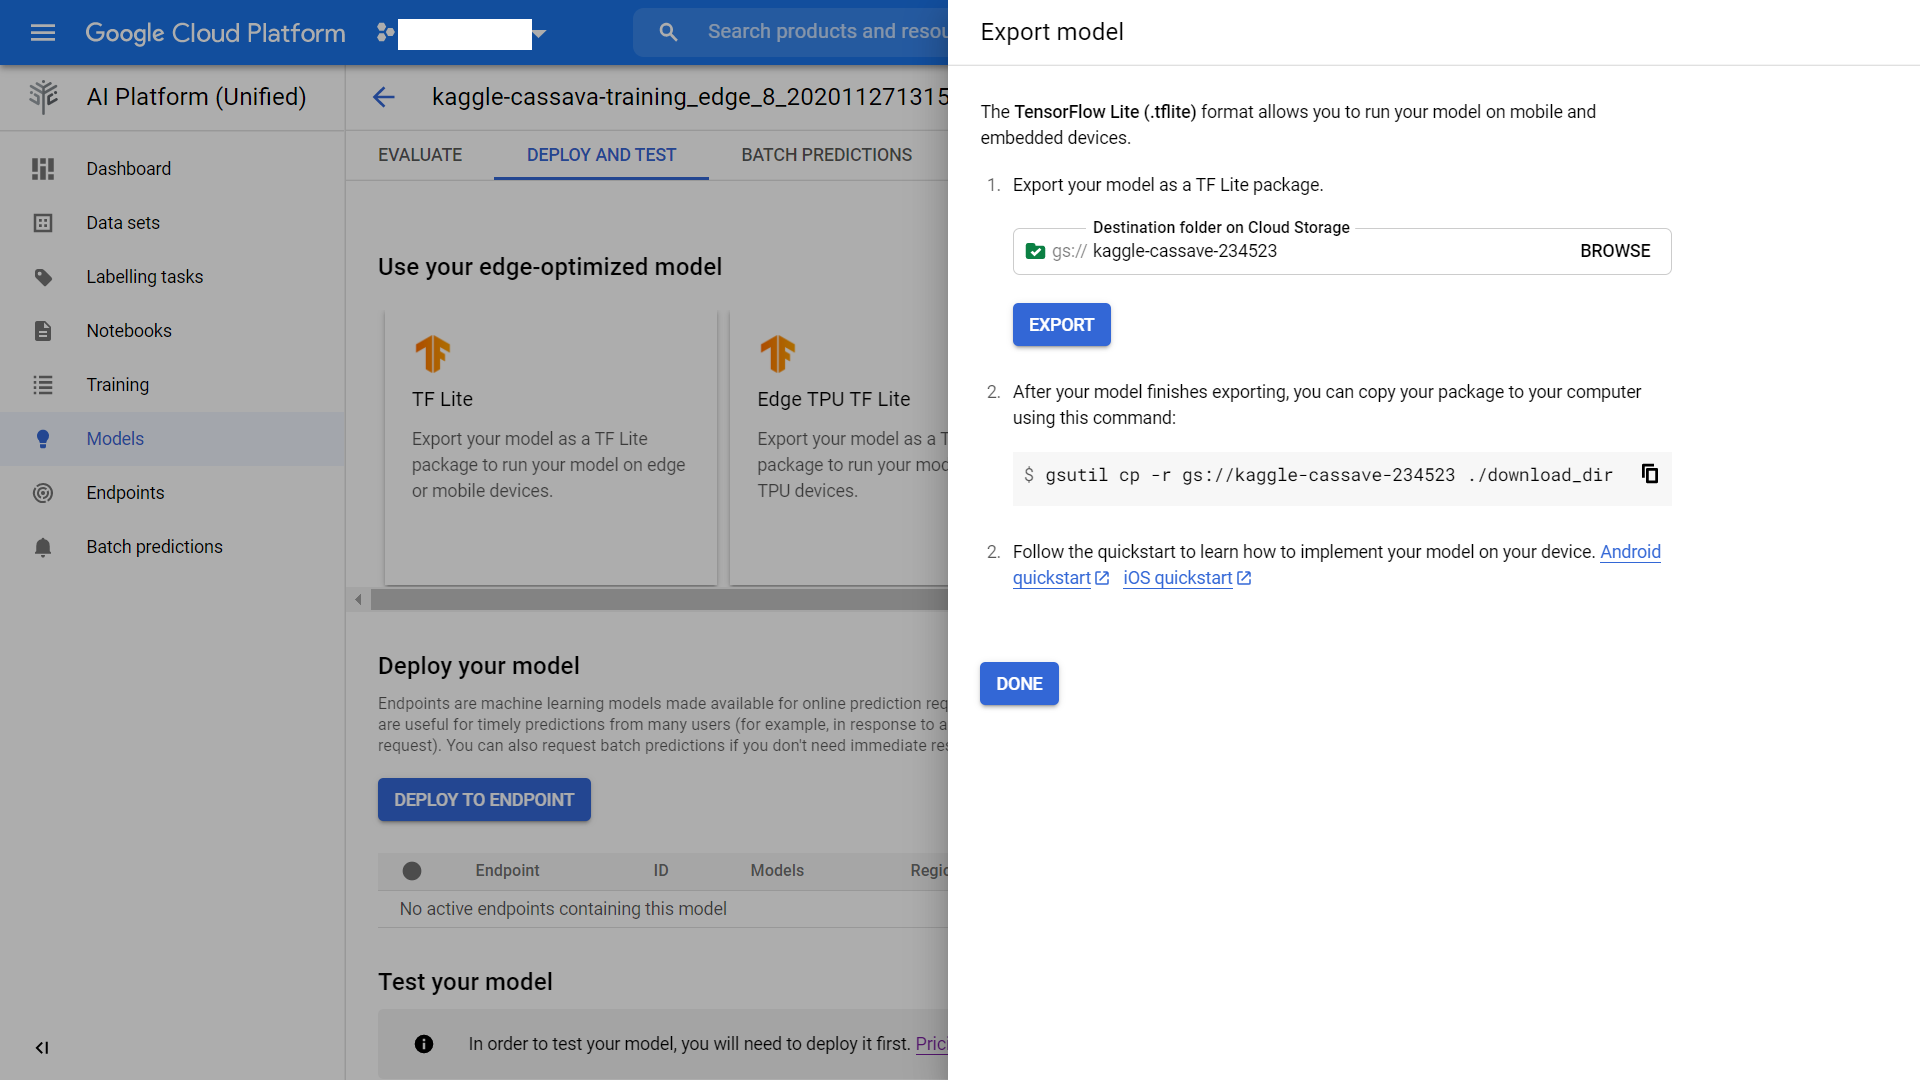Click the Training list icon
The width and height of the screenshot is (1920, 1080).
[x=42, y=385]
